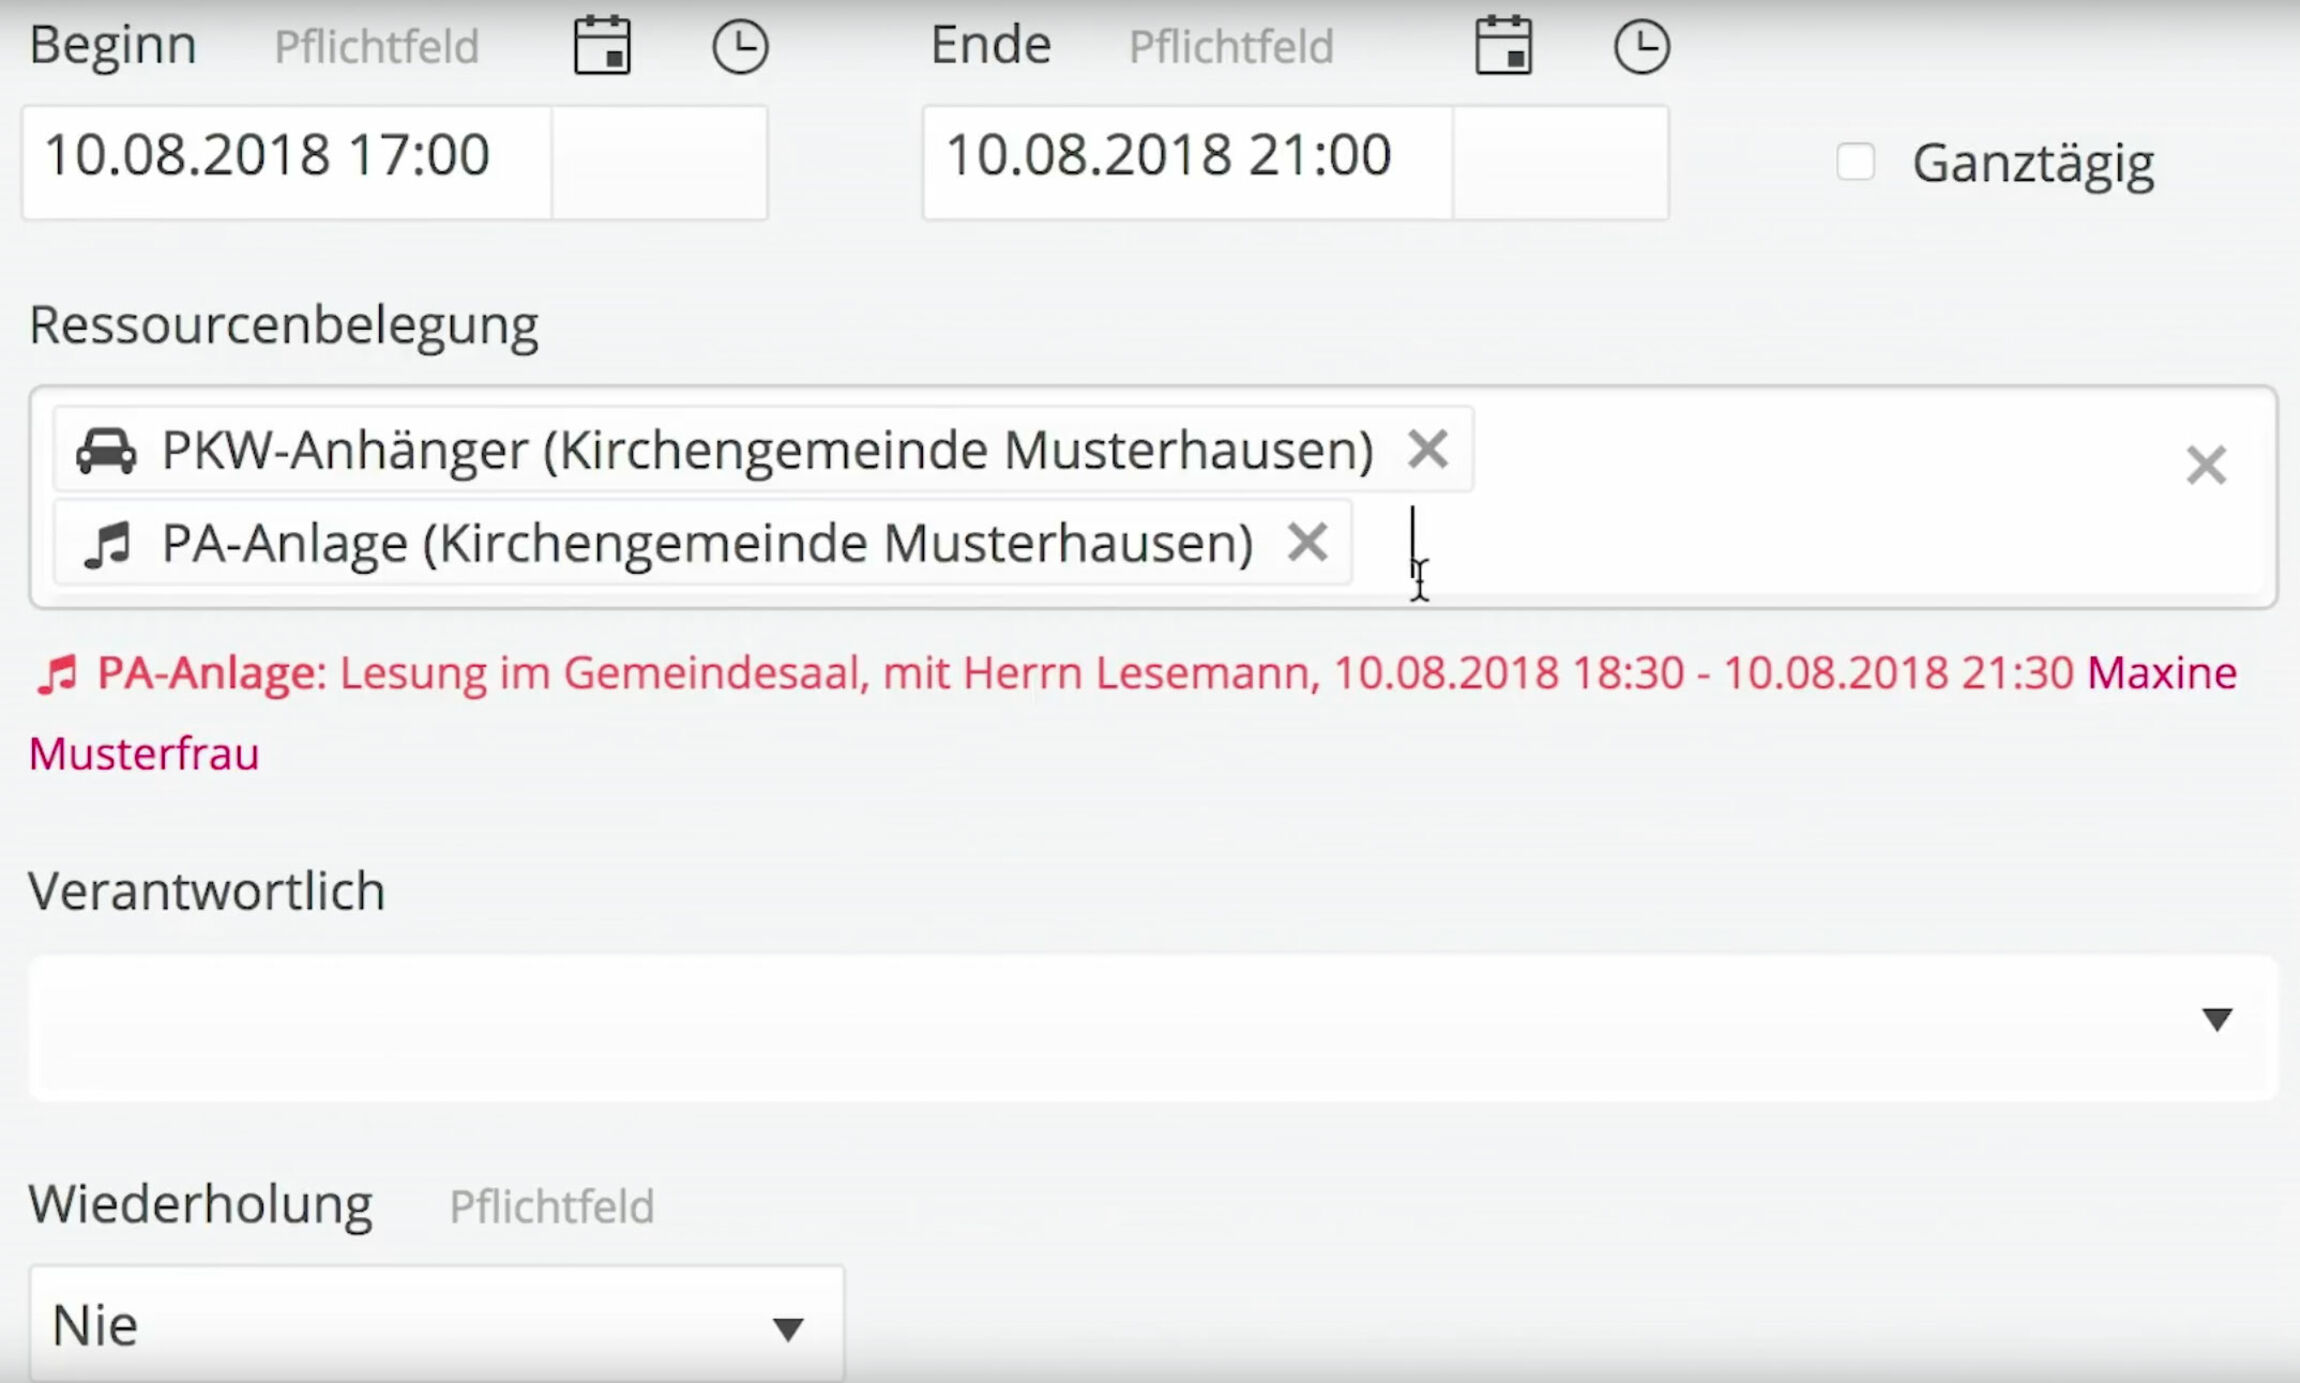Click the empty Verantwortlich selection field
Screen dimensions: 2300x1383
[1153, 1027]
